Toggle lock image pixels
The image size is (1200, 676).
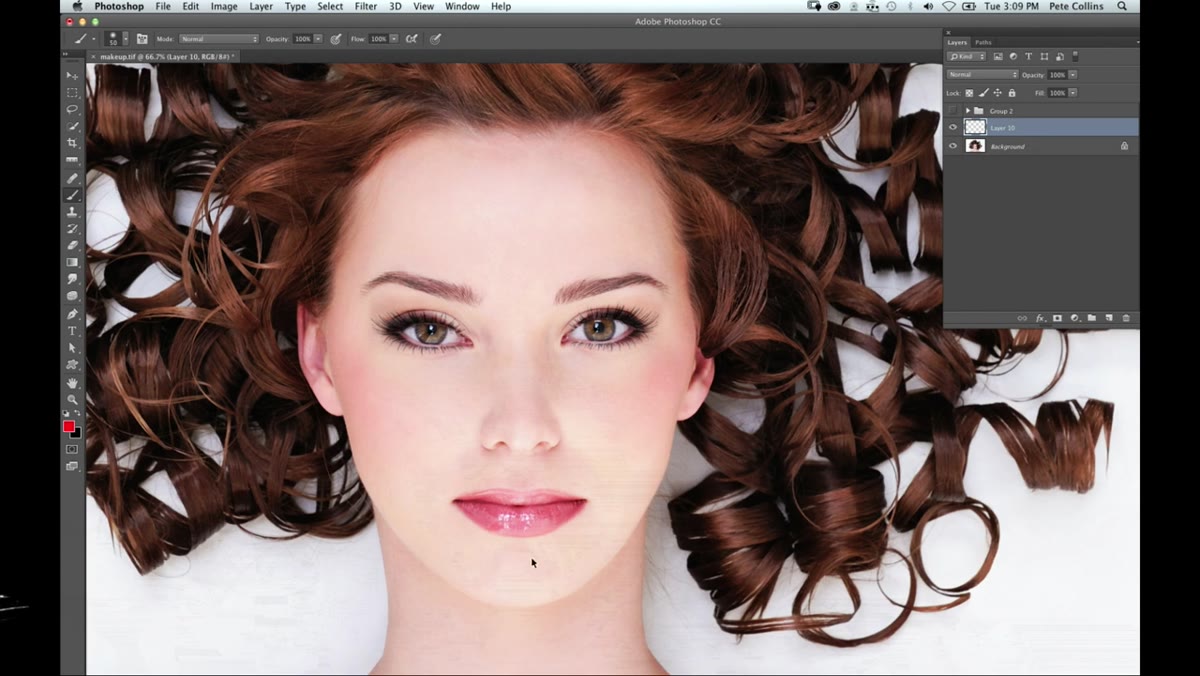tap(983, 93)
